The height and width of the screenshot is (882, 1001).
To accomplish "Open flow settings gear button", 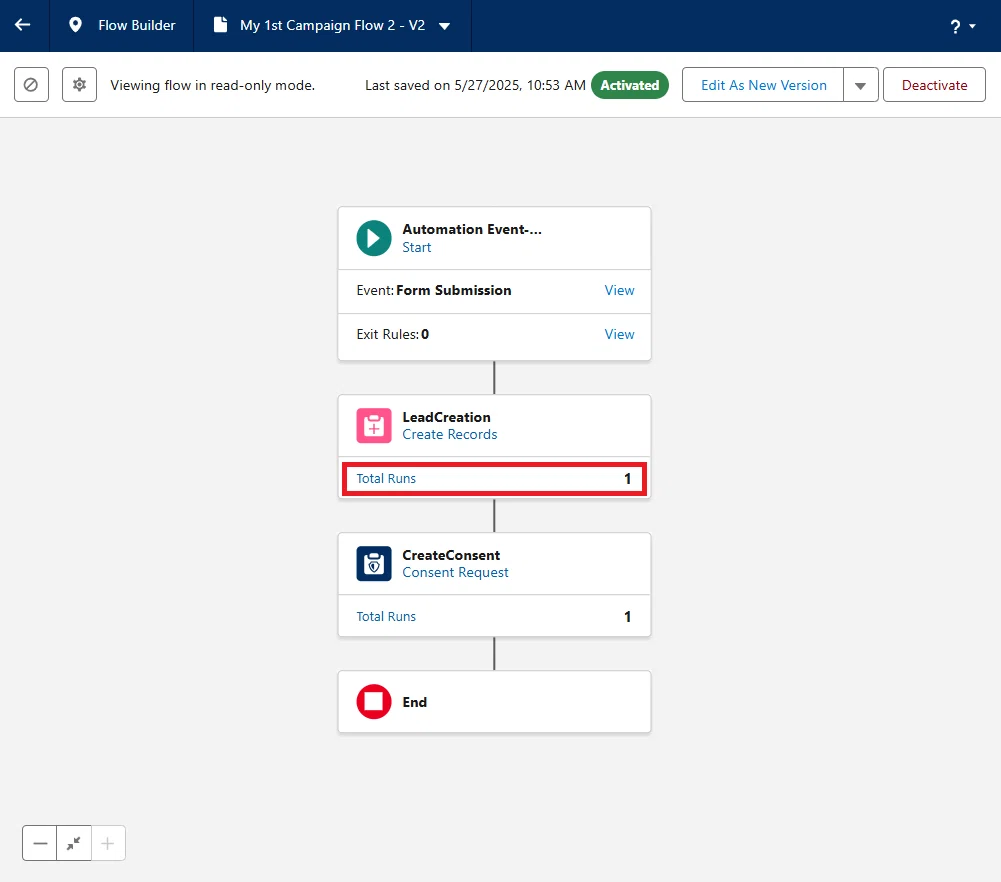I will pyautogui.click(x=79, y=84).
